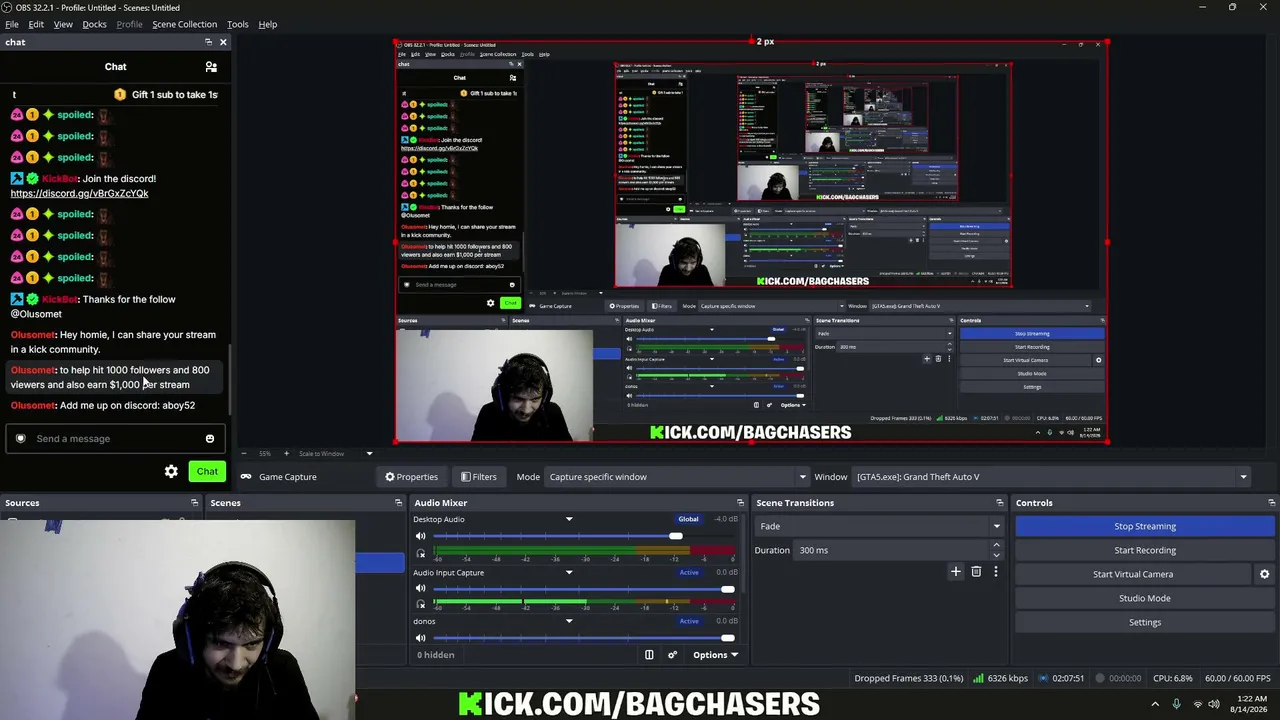Open the Audio Mixer Options dropdown

[715, 655]
